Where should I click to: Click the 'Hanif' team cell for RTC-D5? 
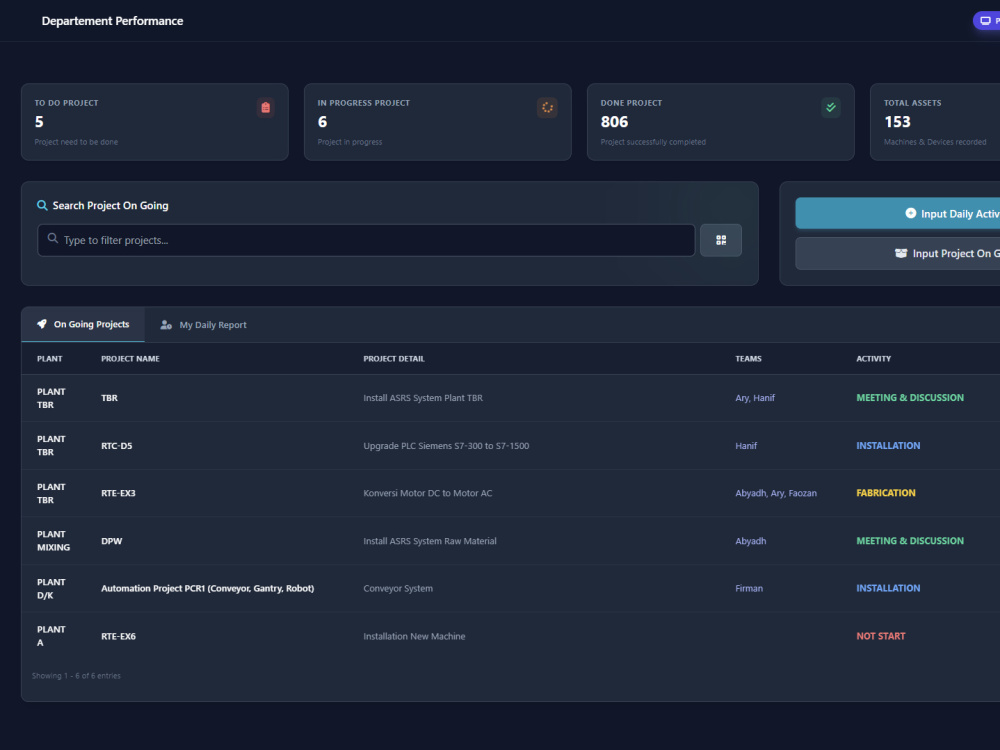coord(746,446)
